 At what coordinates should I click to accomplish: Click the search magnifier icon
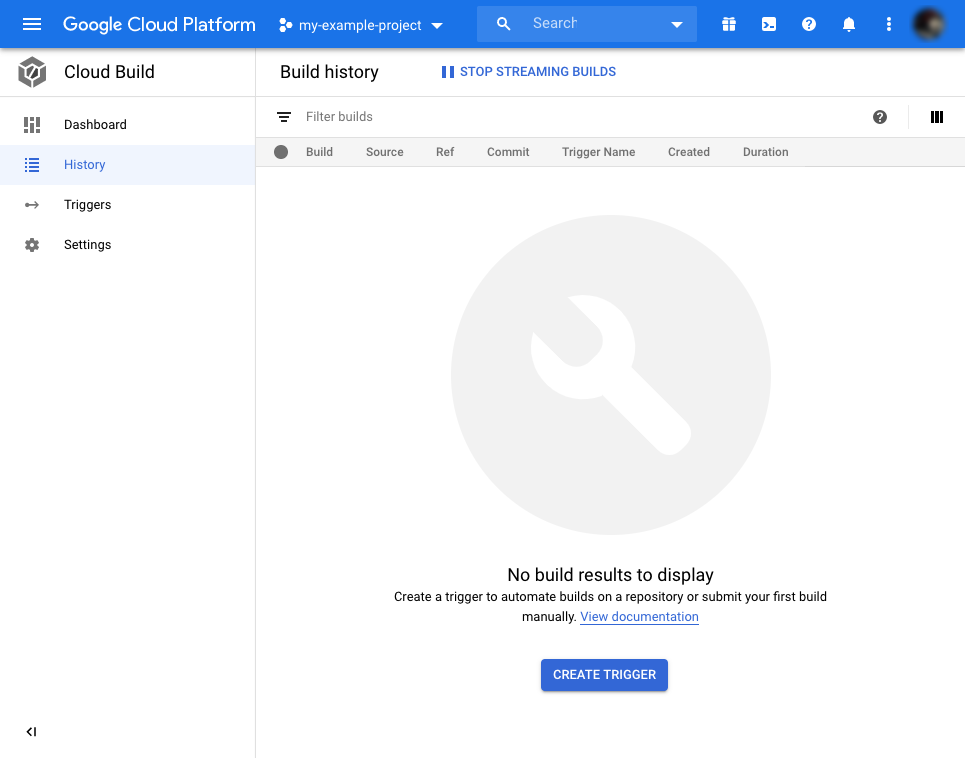[503, 24]
